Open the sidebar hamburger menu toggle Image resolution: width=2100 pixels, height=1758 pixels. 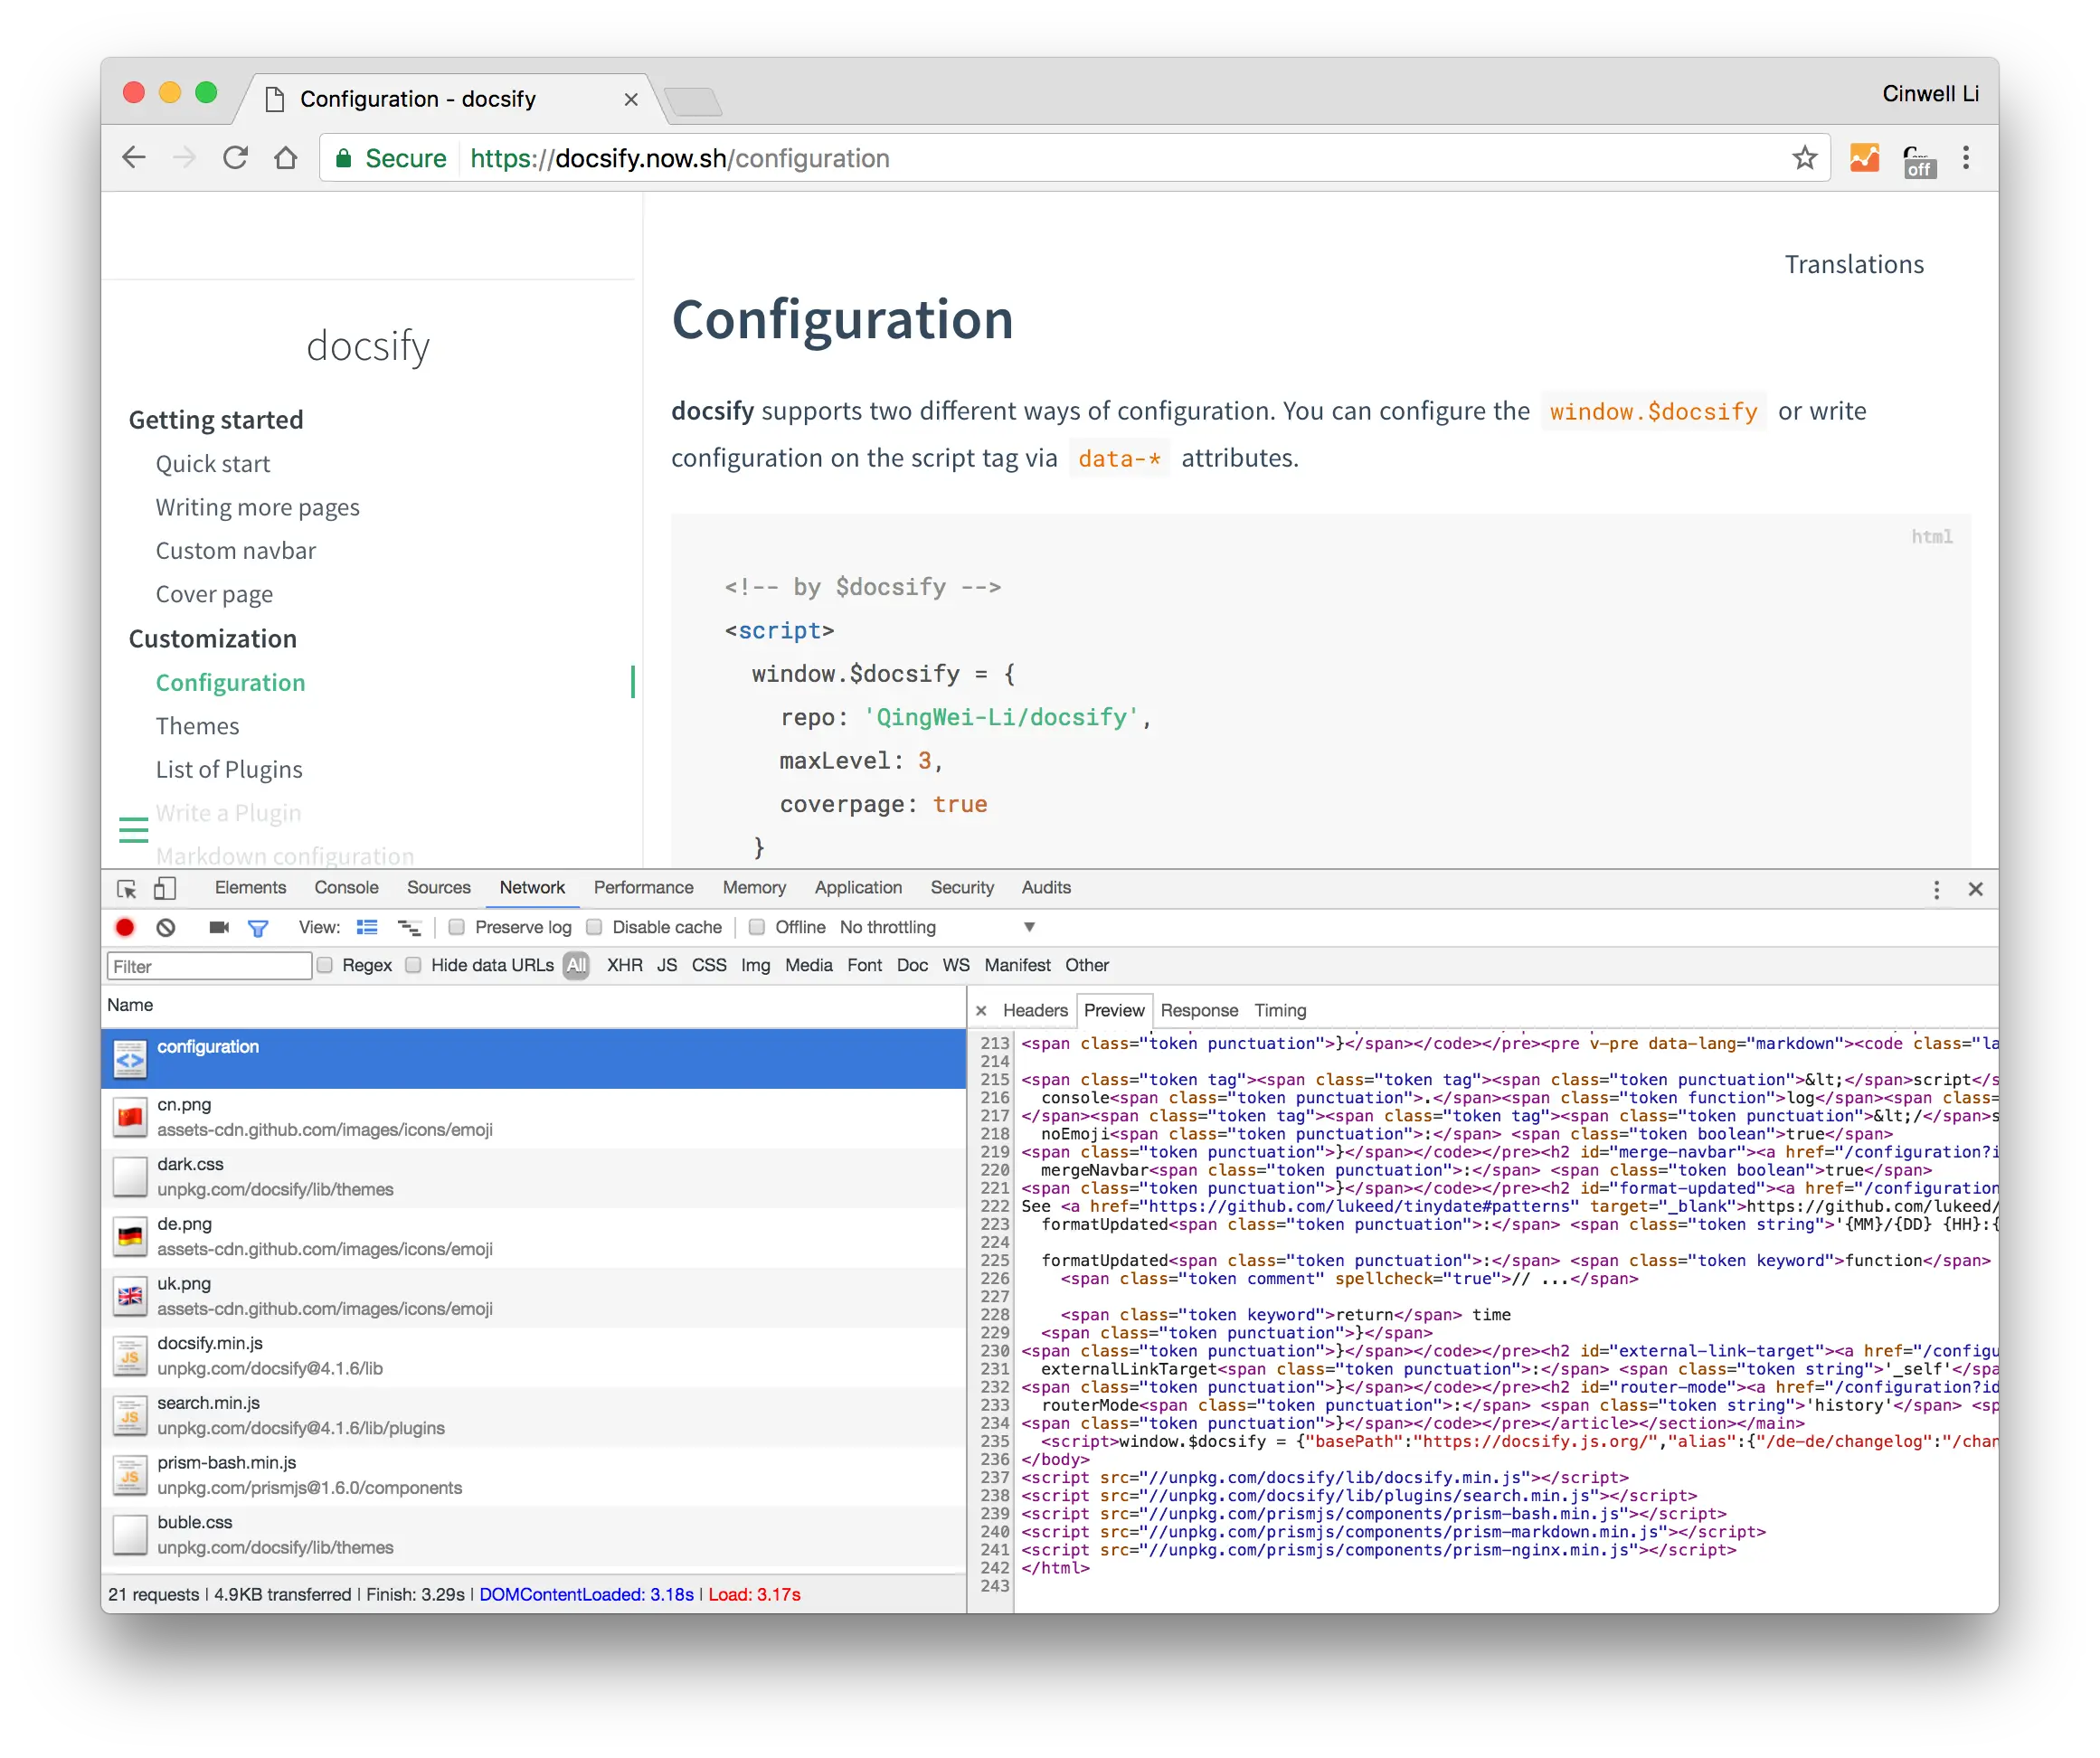click(134, 830)
